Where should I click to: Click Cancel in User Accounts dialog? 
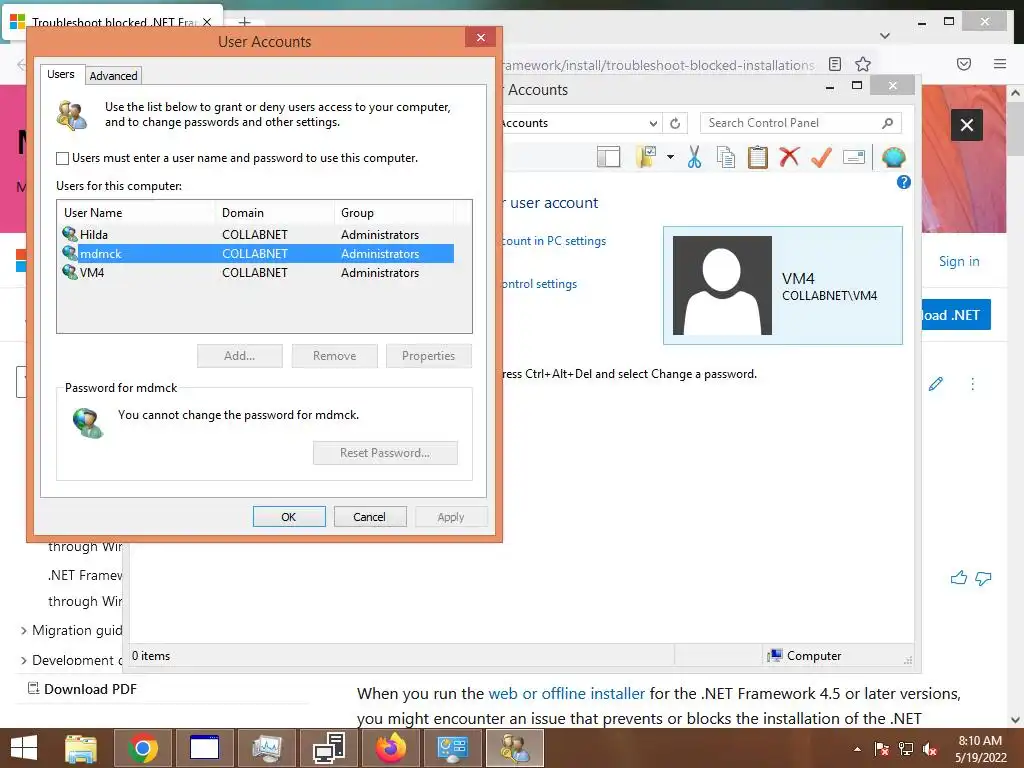370,517
